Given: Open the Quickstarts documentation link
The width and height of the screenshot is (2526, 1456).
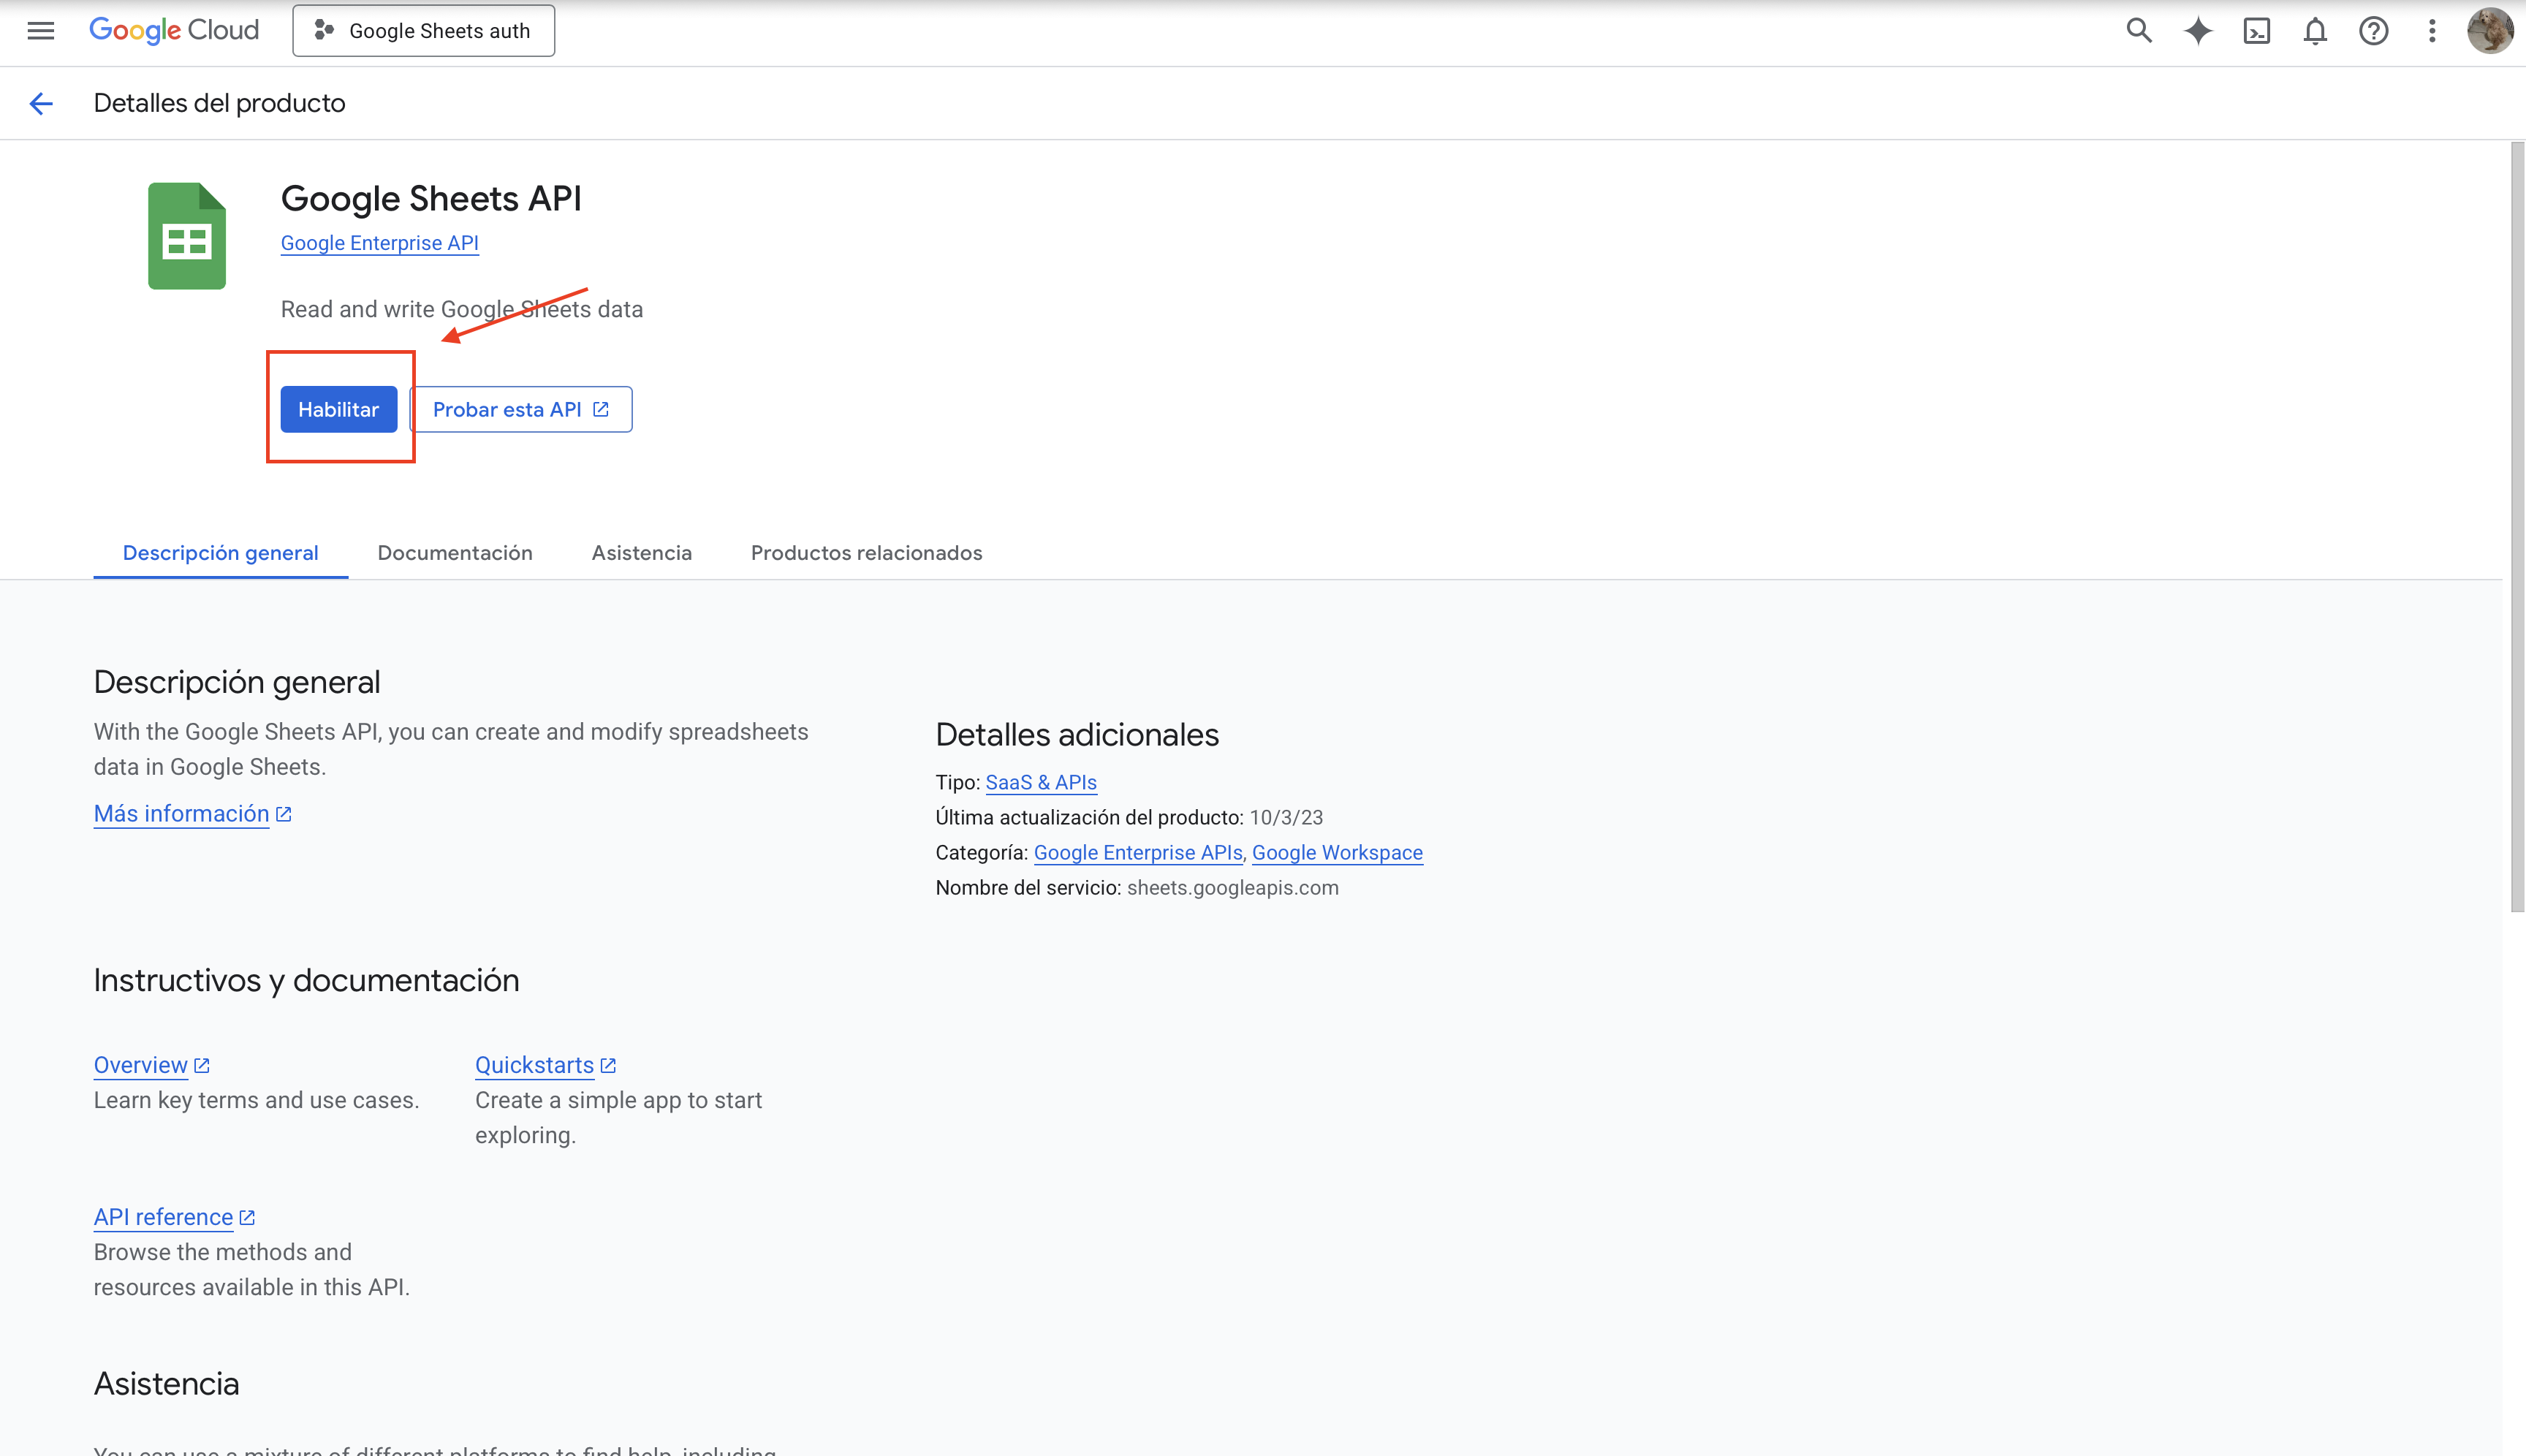Looking at the screenshot, I should click(x=535, y=1065).
